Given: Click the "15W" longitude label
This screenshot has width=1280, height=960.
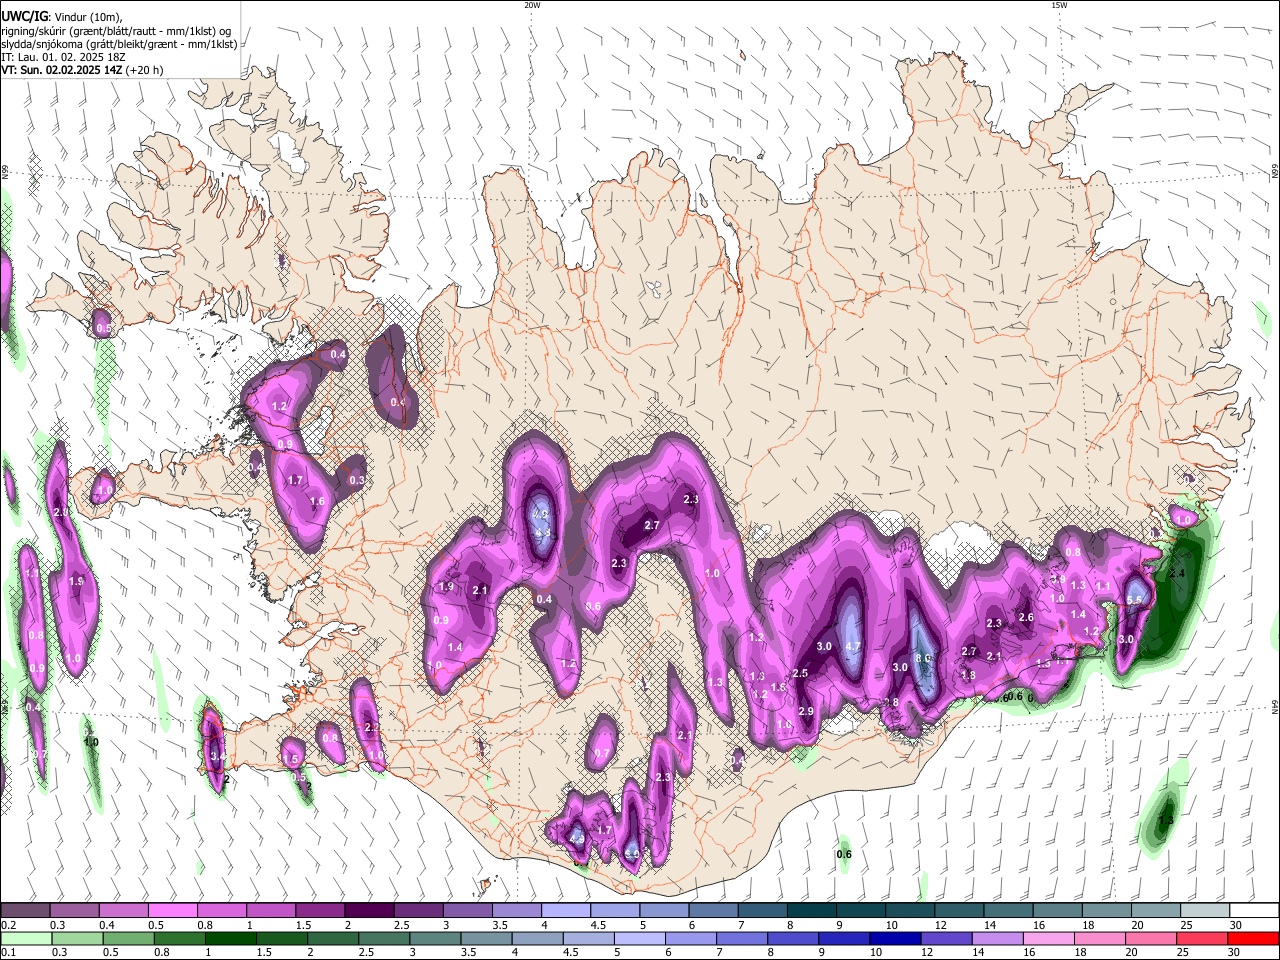Looking at the screenshot, I should pos(1059,5).
